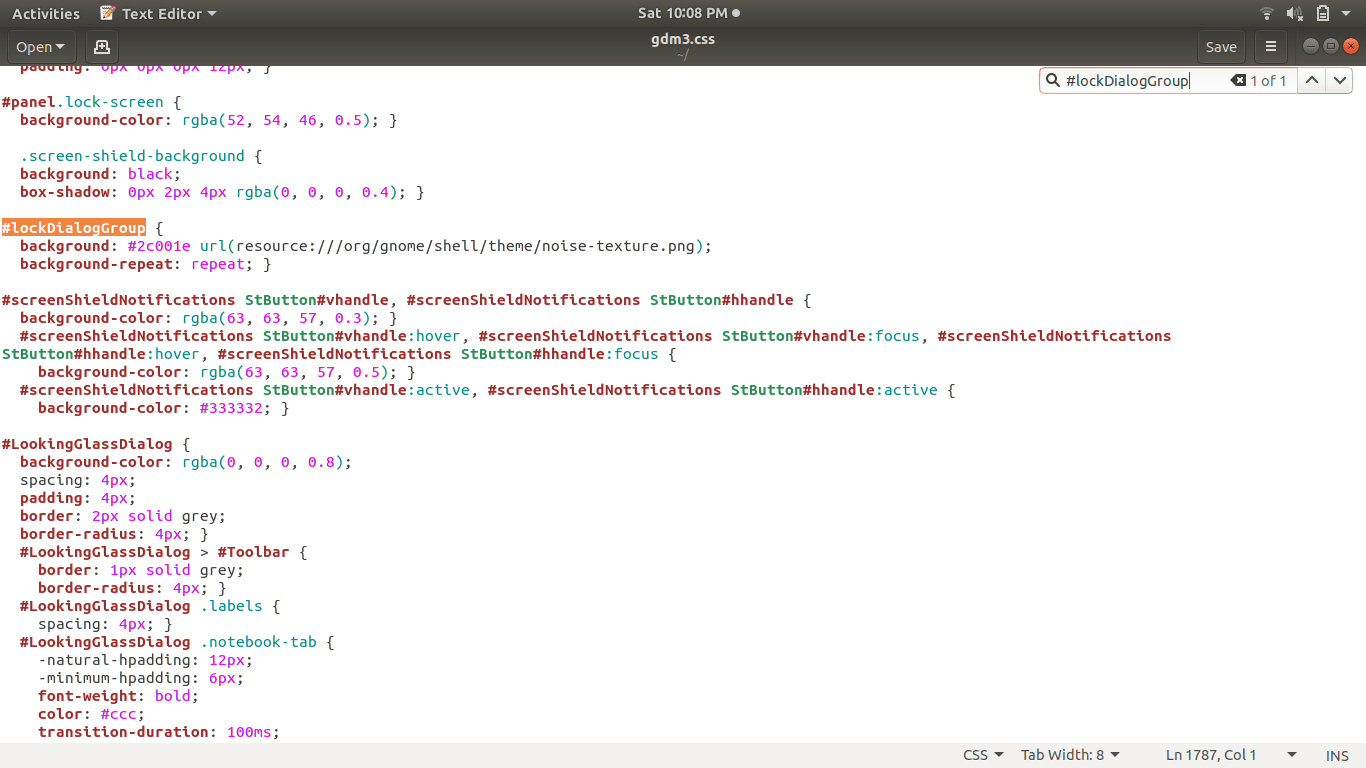Go to previous search match
This screenshot has height=768, width=1366.
(1311, 80)
